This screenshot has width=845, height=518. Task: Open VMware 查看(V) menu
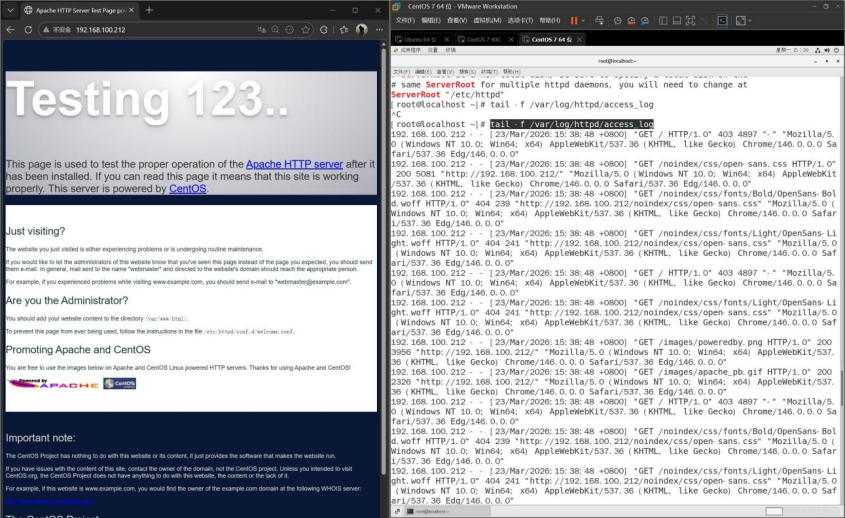point(457,20)
